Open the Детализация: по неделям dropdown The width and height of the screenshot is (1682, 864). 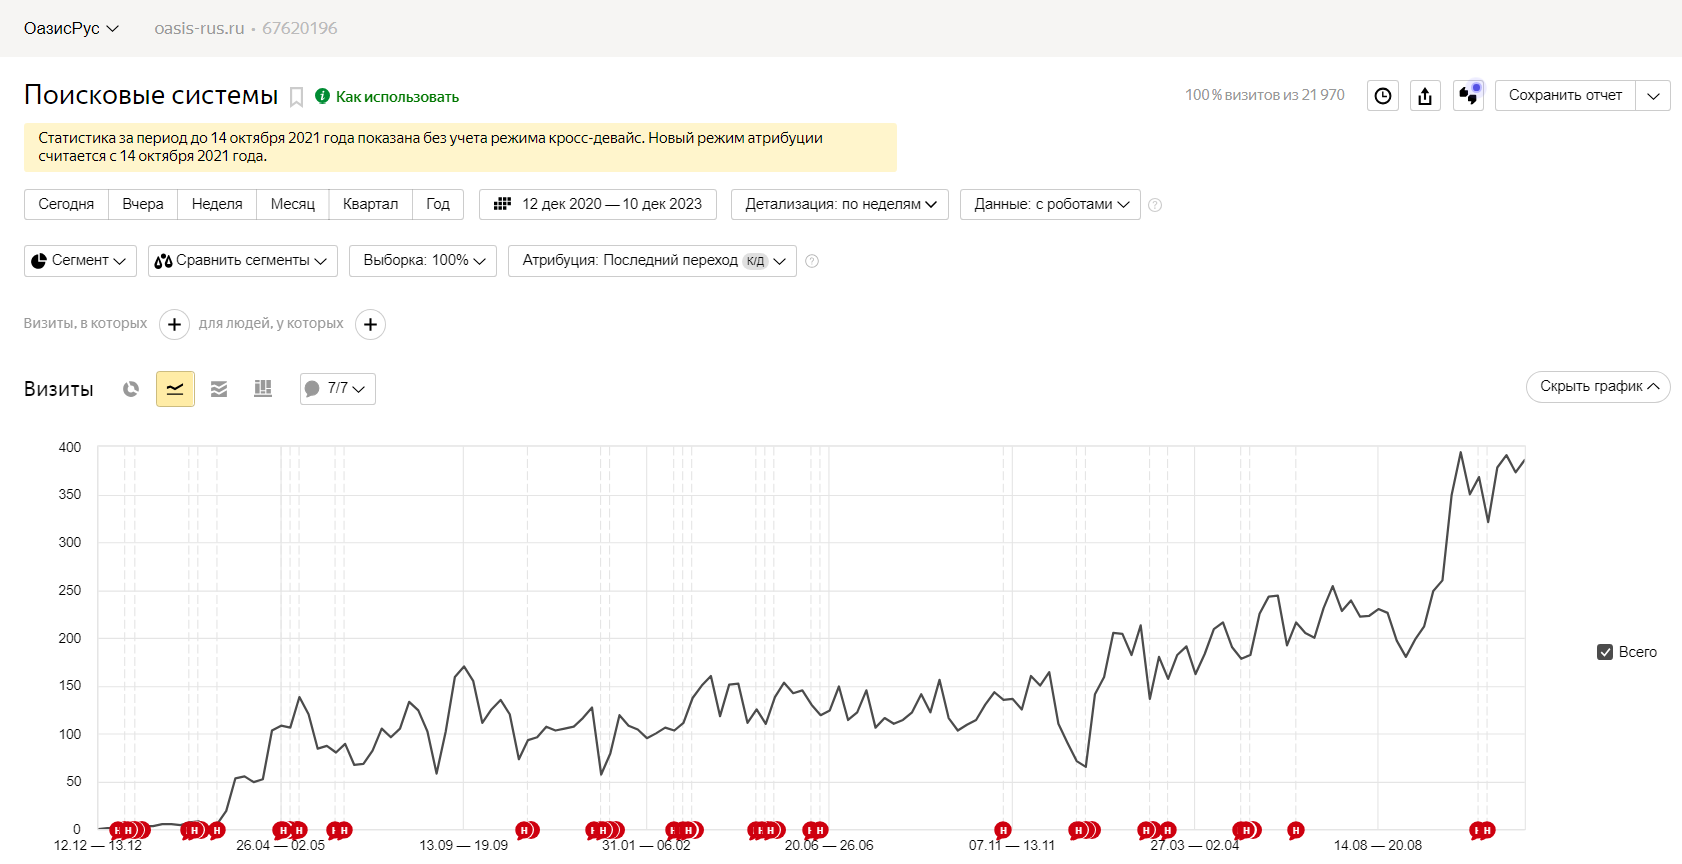(x=840, y=204)
